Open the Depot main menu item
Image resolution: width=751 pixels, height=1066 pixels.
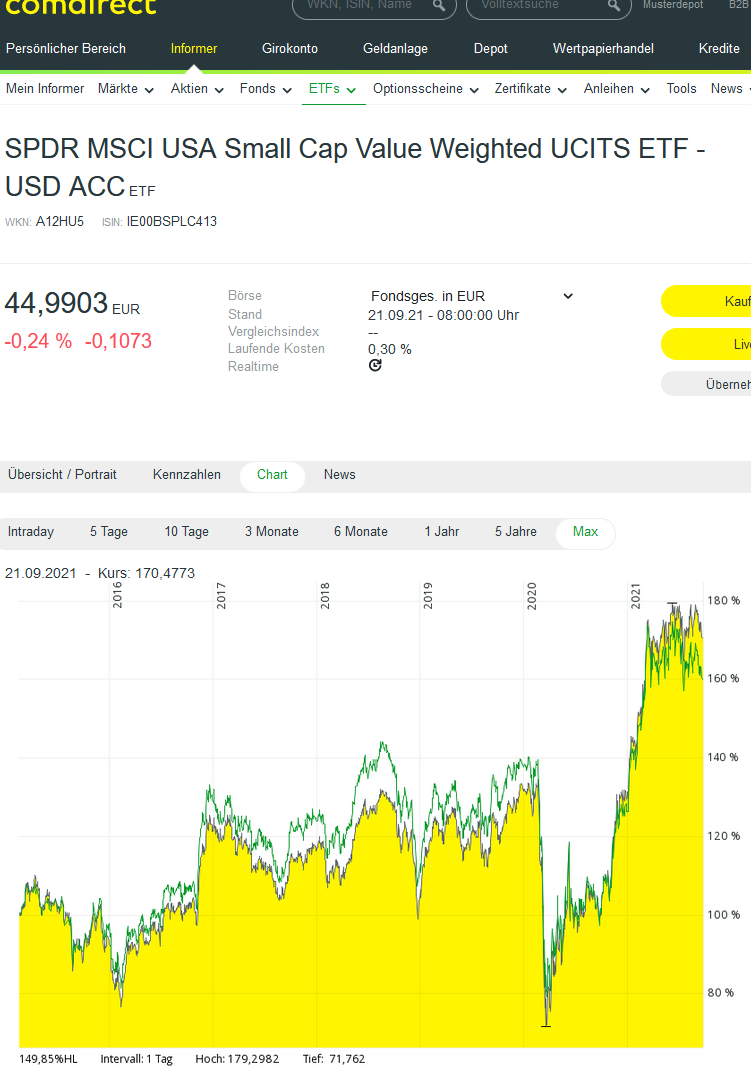point(490,49)
